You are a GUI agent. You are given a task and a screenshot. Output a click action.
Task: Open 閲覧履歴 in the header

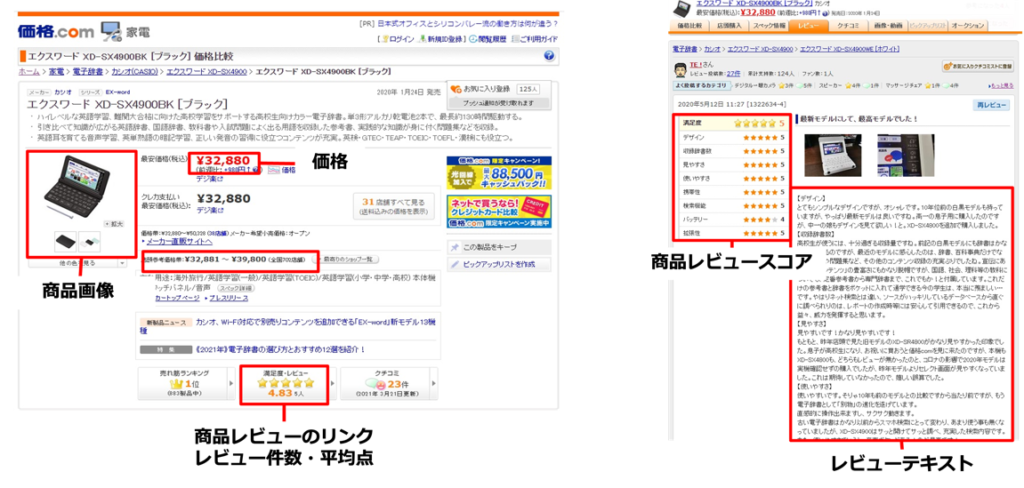click(488, 39)
